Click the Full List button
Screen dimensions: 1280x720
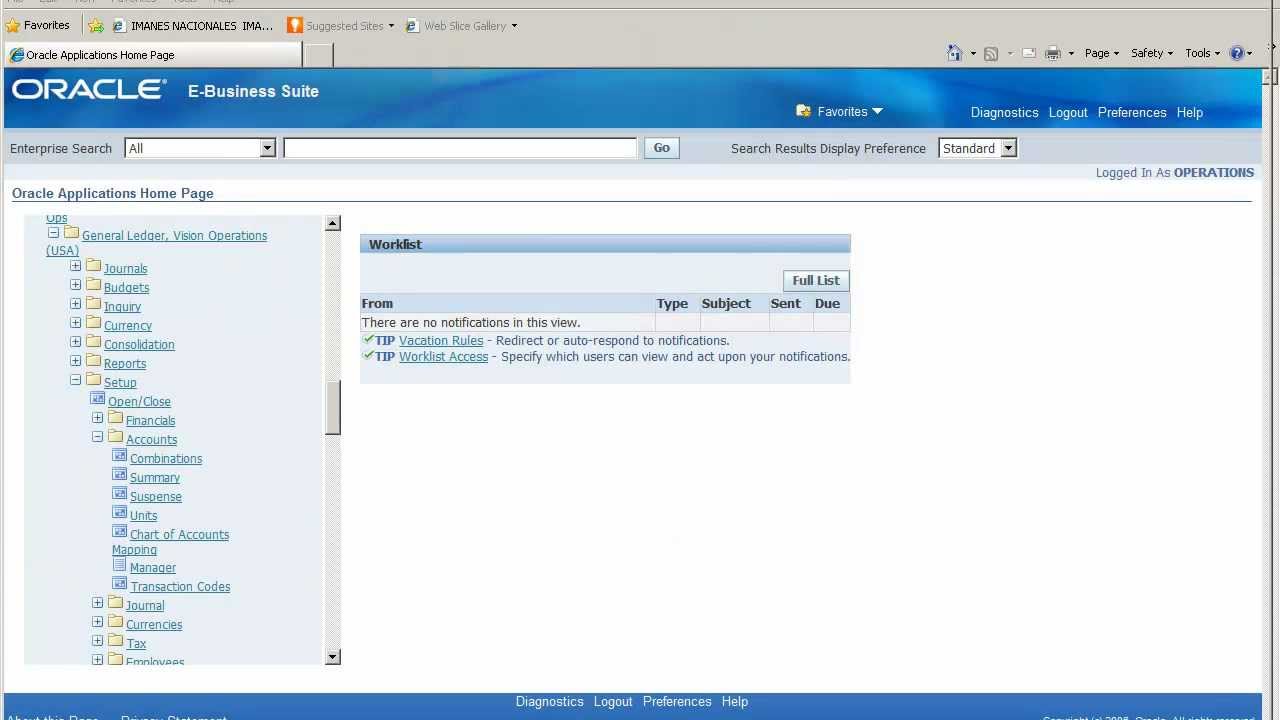(x=816, y=281)
